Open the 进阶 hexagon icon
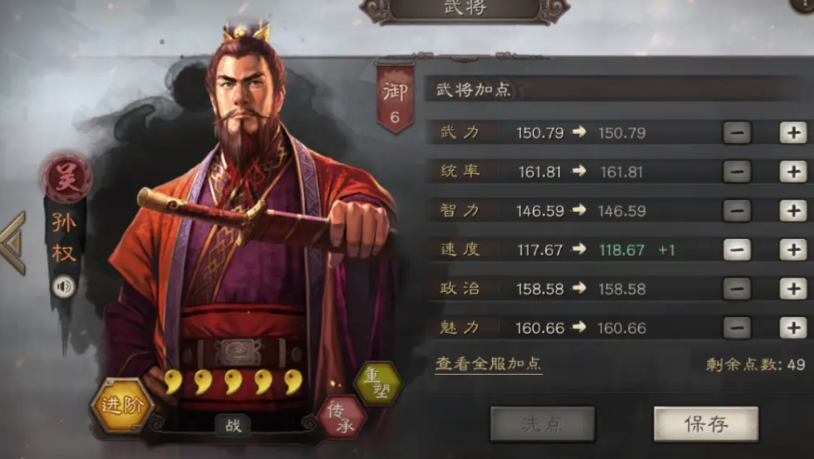The image size is (814, 459). [x=123, y=406]
